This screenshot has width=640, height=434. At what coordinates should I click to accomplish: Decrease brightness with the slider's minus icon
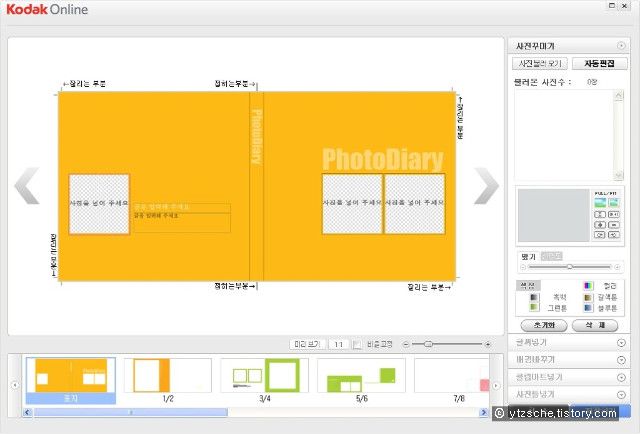click(x=523, y=267)
